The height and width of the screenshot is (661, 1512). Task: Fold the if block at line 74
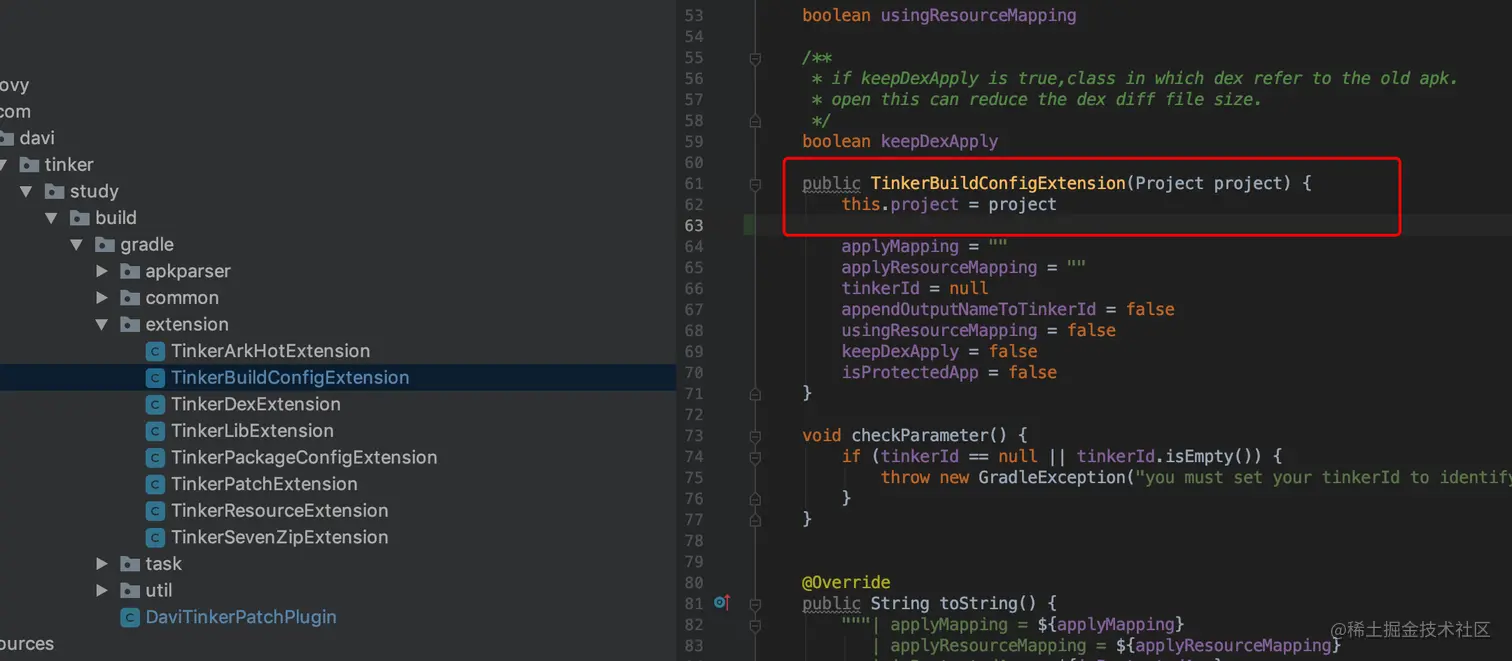click(x=755, y=457)
